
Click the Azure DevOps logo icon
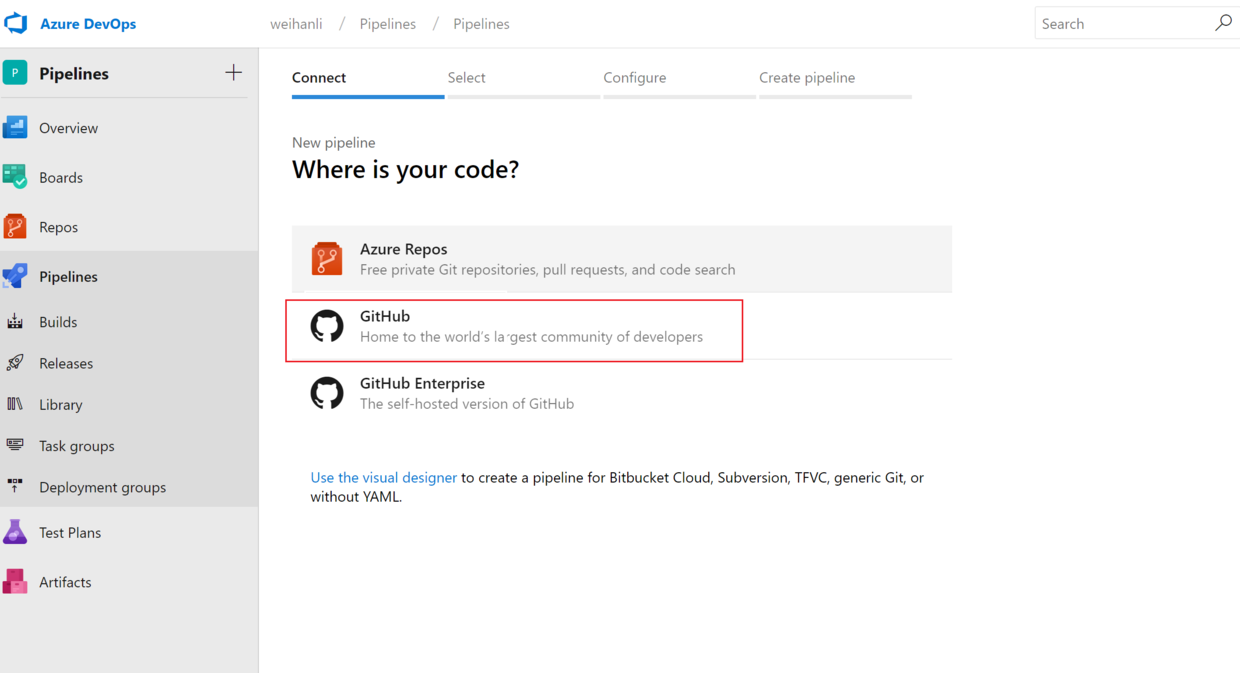[x=16, y=23]
